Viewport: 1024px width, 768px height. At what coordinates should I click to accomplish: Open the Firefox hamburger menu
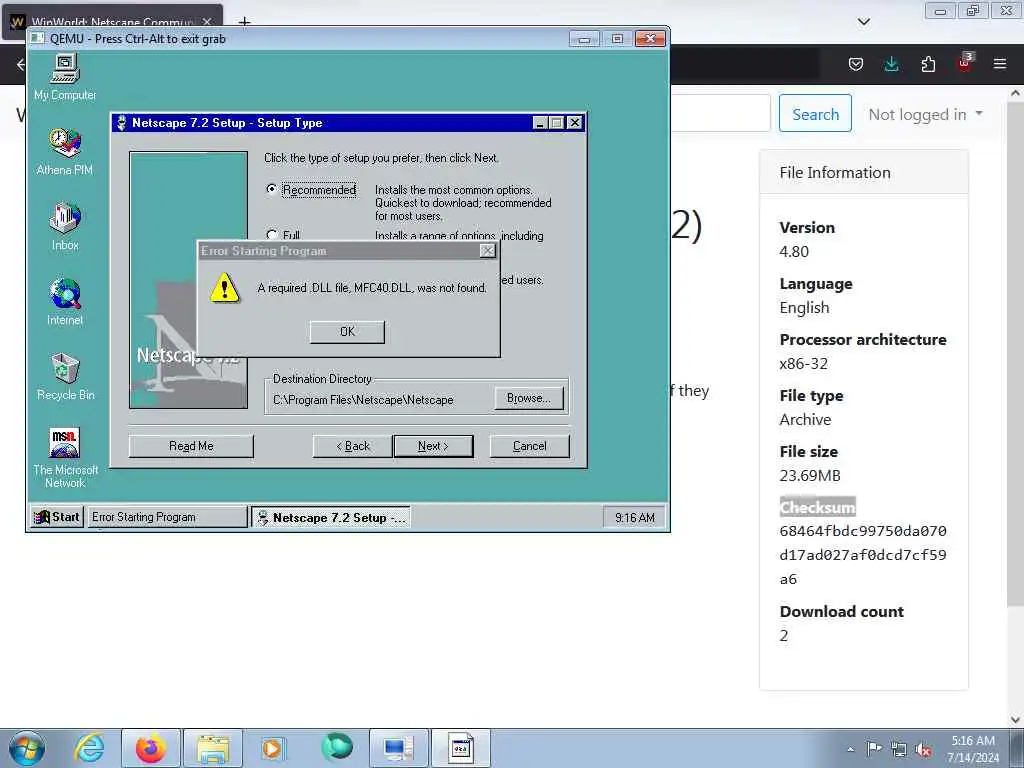click(x=1000, y=64)
